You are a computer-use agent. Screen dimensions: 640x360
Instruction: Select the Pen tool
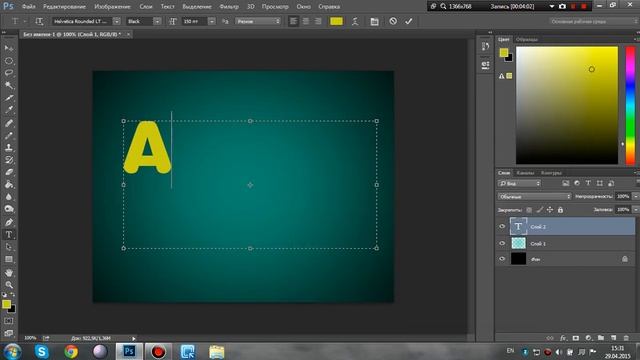click(9, 222)
